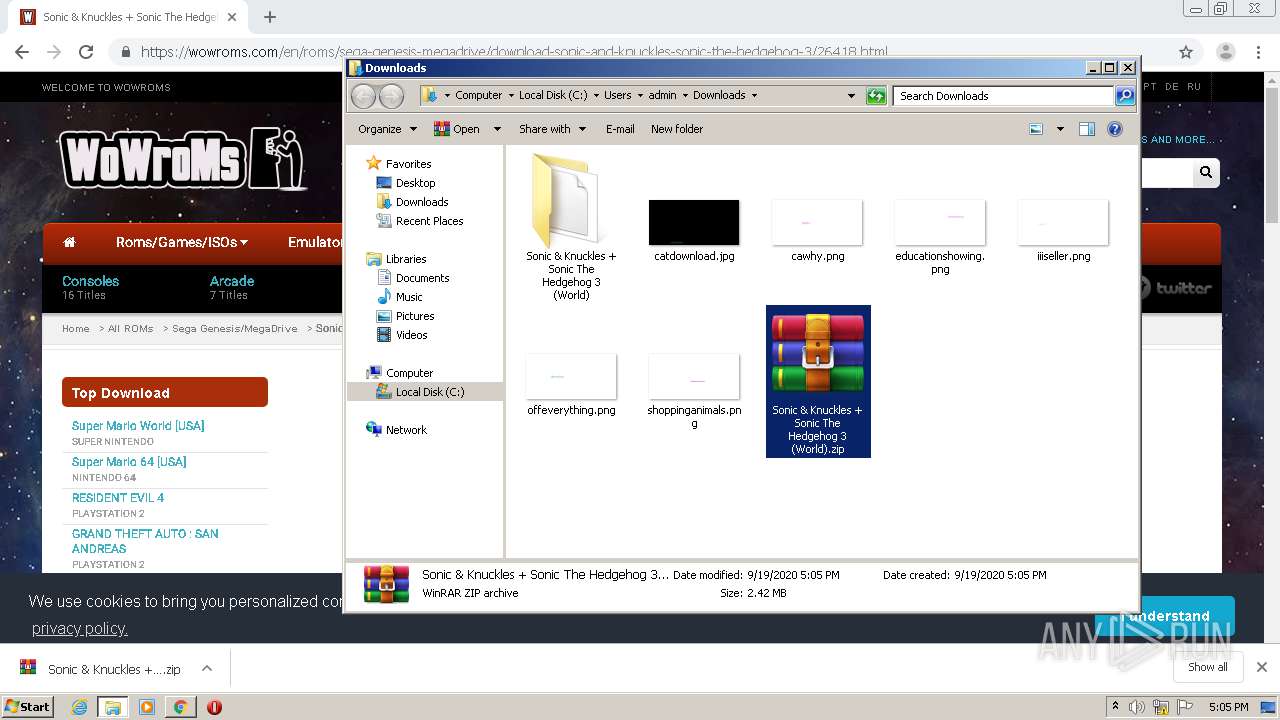Click Chrome back button
This screenshot has height=720, width=1280.
[22, 52]
